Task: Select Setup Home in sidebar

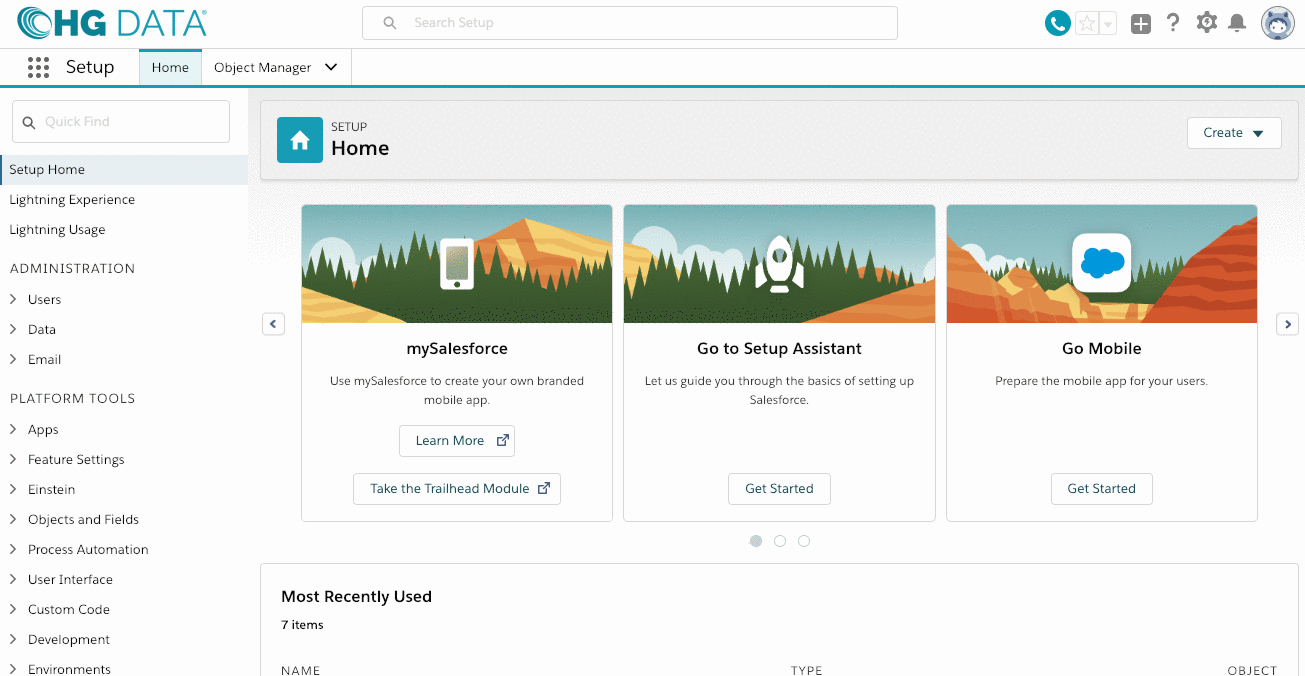Action: point(124,170)
